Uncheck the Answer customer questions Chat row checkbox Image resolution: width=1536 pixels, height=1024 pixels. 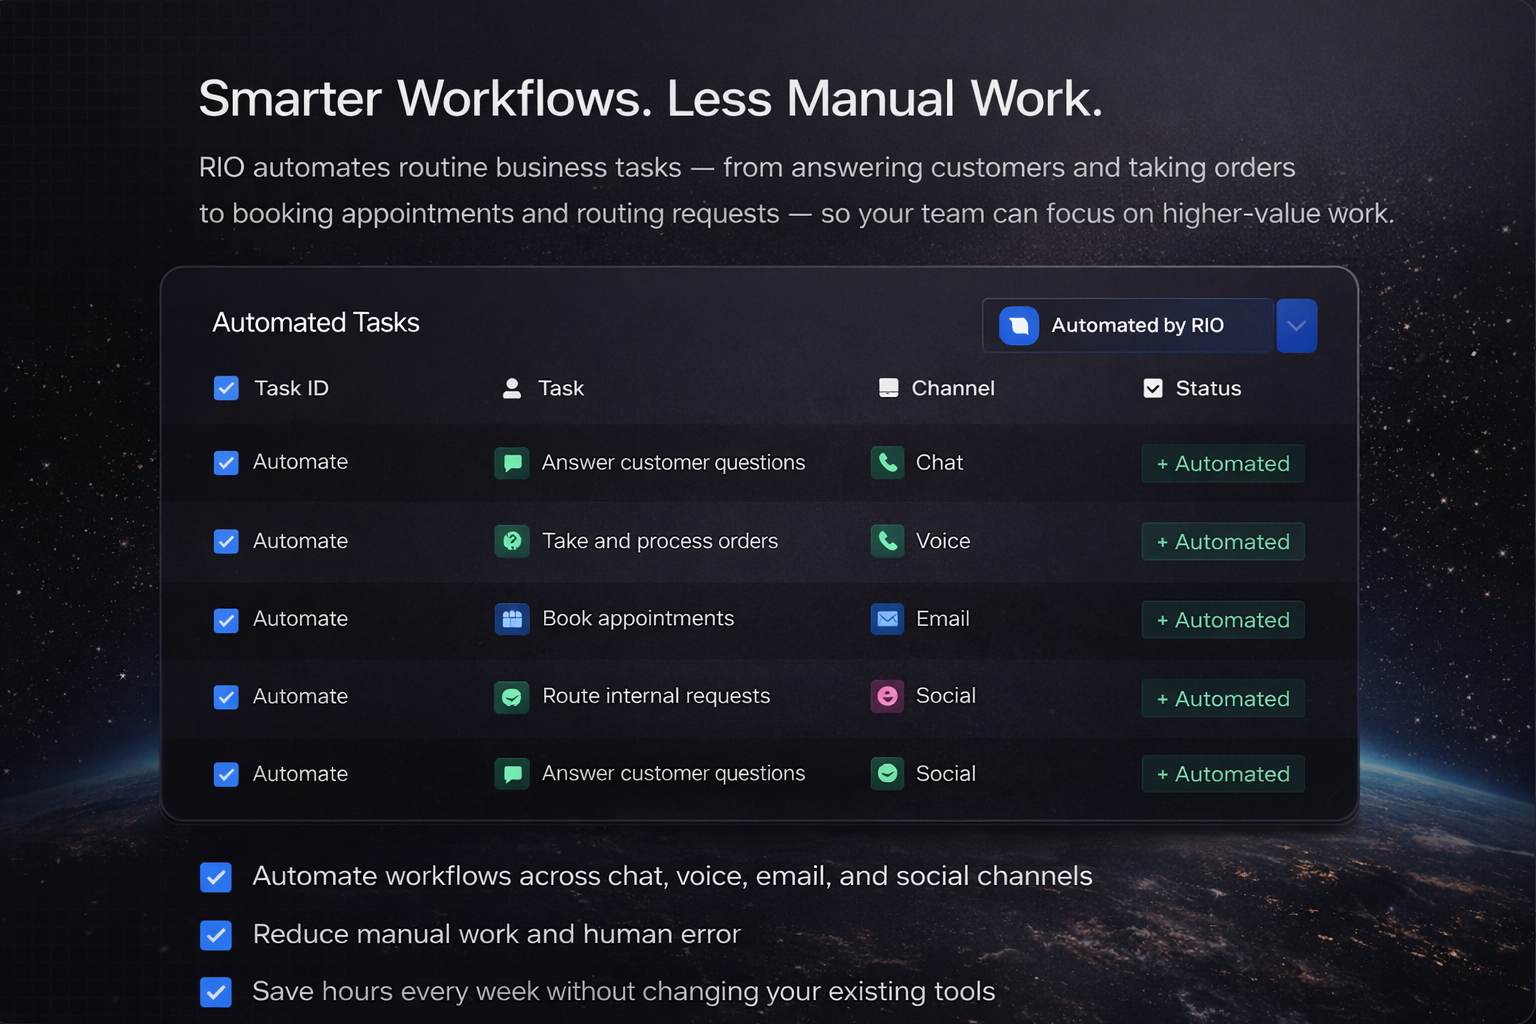click(226, 463)
